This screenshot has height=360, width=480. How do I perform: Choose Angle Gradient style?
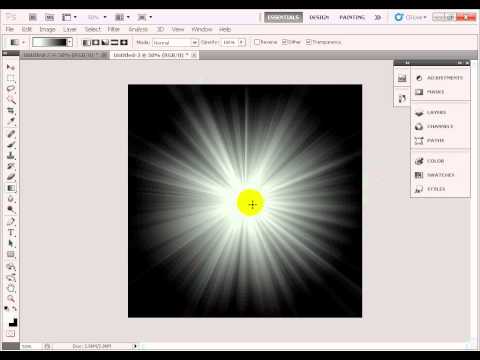coord(105,42)
